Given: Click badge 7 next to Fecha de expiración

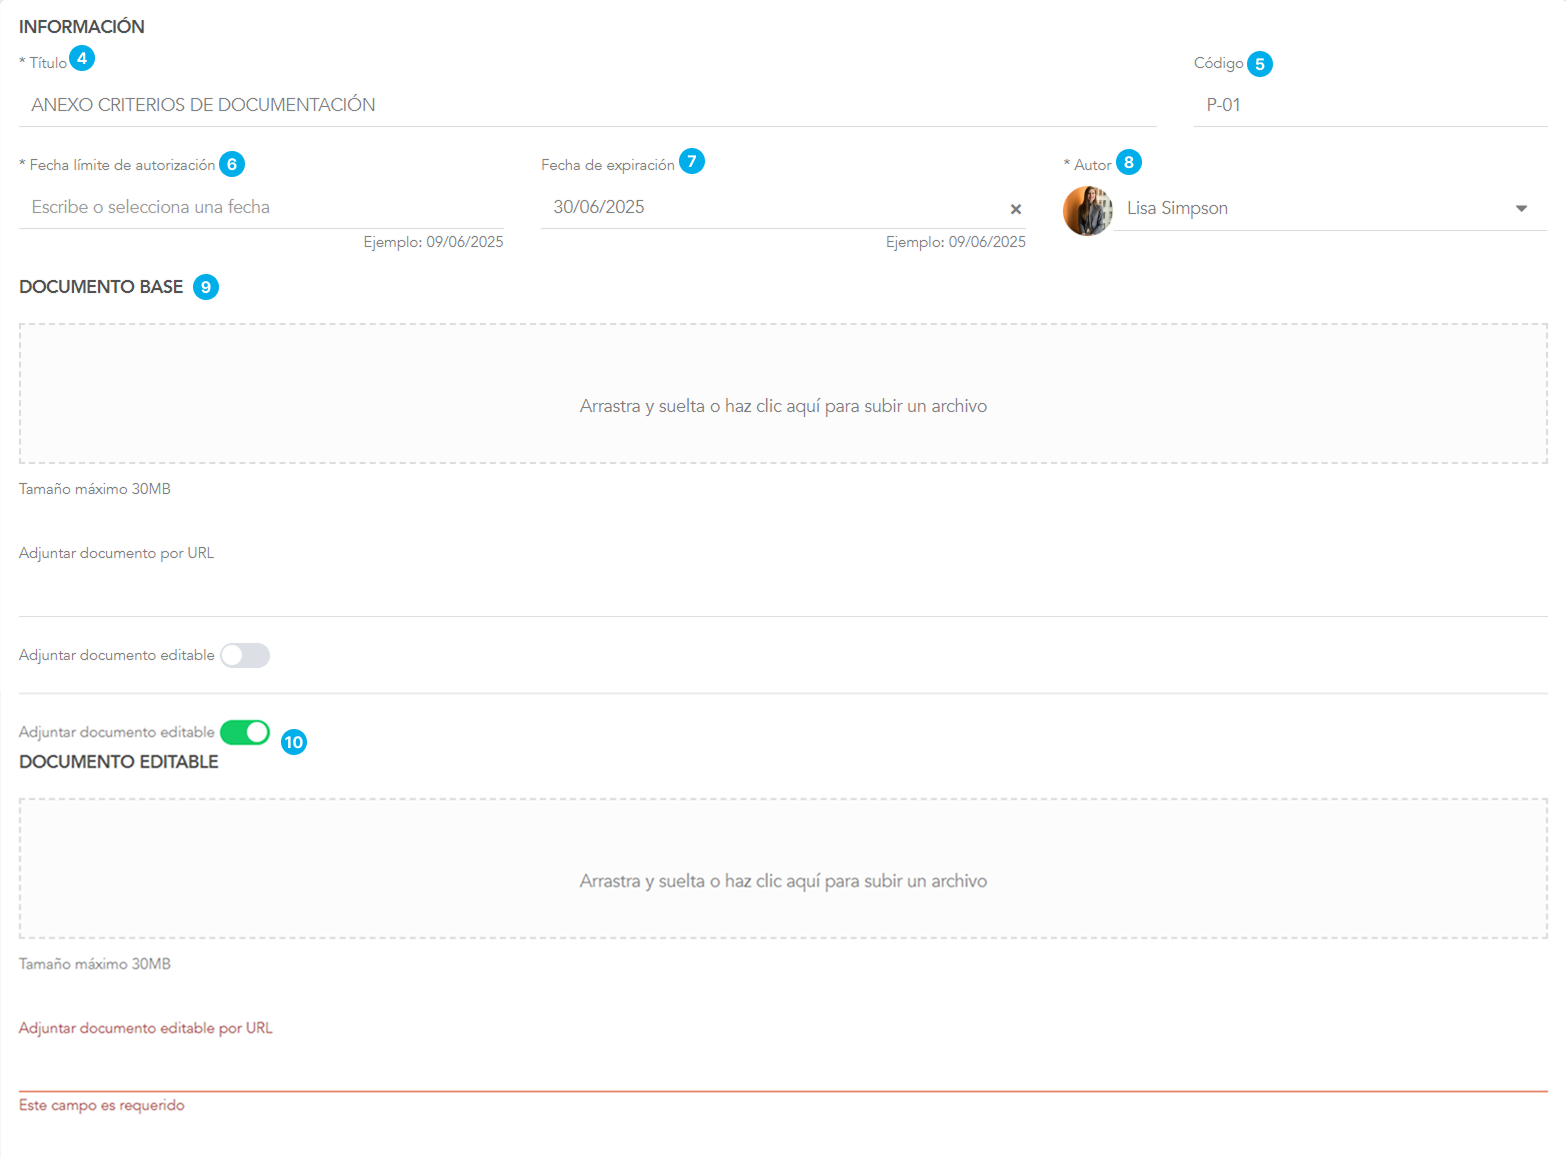Looking at the screenshot, I should click(x=692, y=161).
